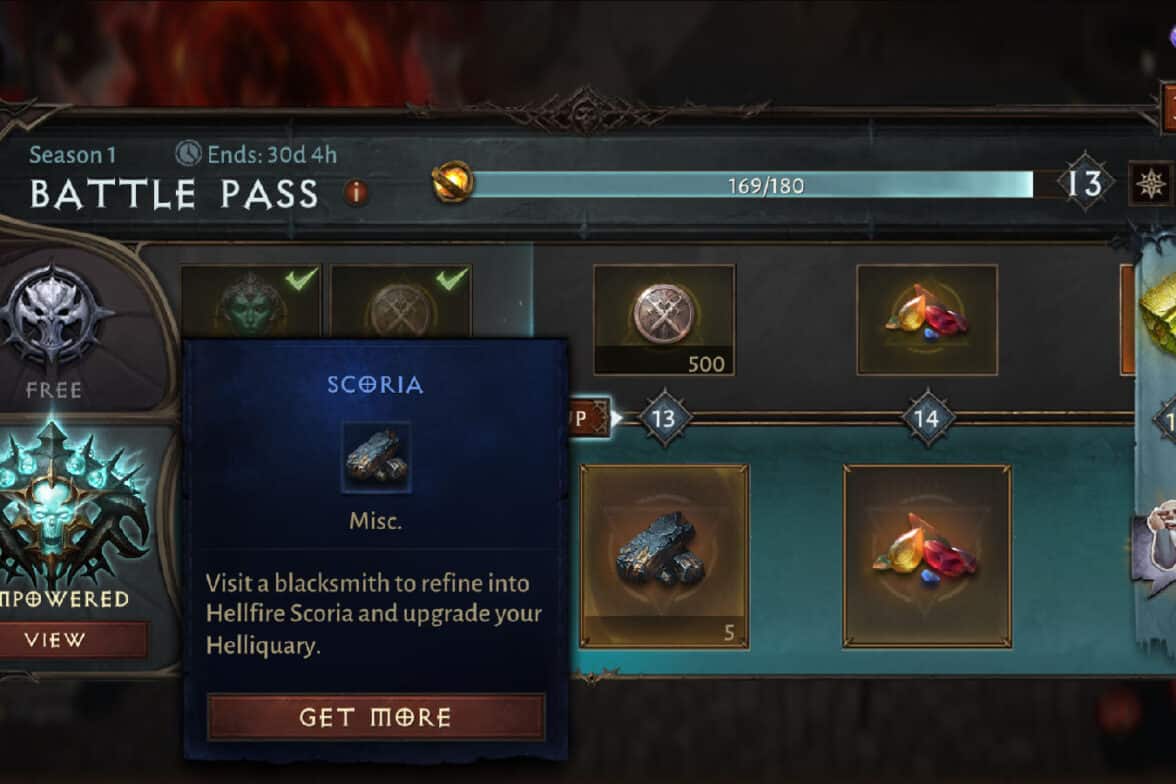Tap the Battle Pass info icon
Viewport: 1176px width, 784px height.
tap(356, 193)
